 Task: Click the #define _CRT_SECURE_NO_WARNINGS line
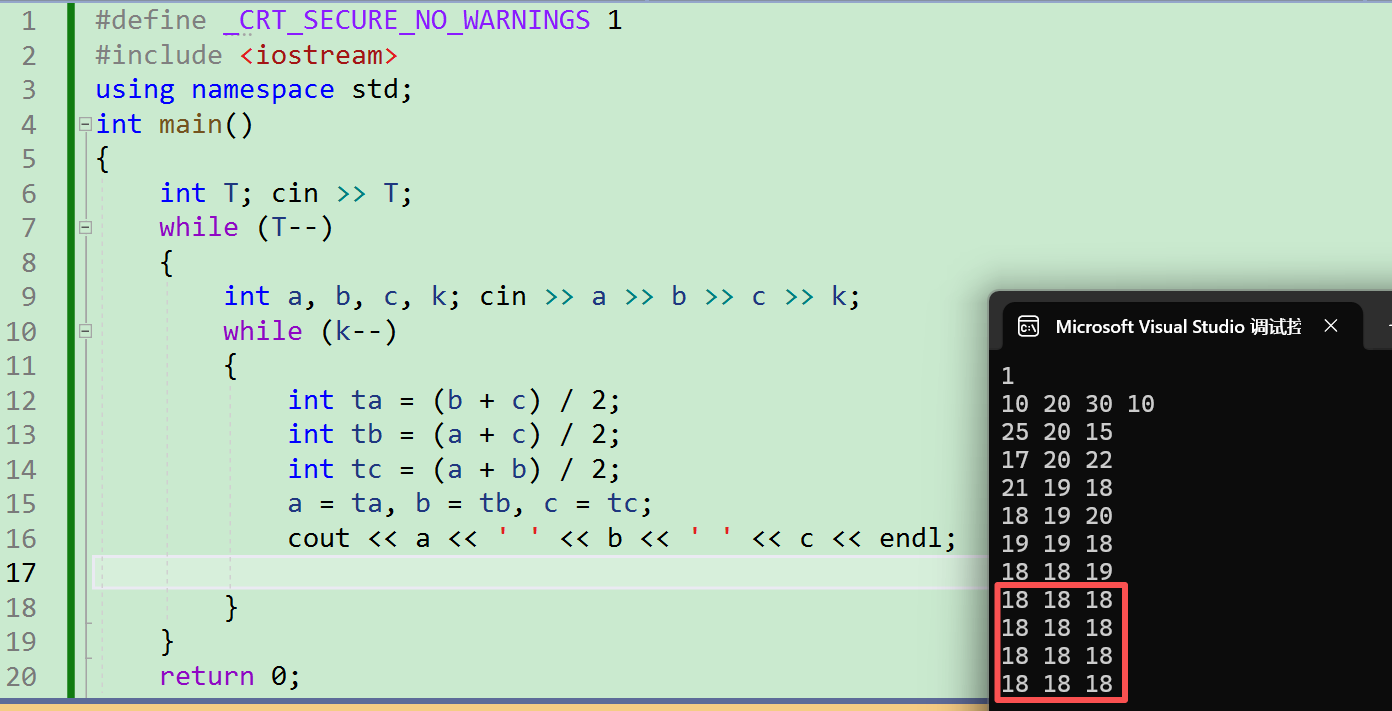359,20
